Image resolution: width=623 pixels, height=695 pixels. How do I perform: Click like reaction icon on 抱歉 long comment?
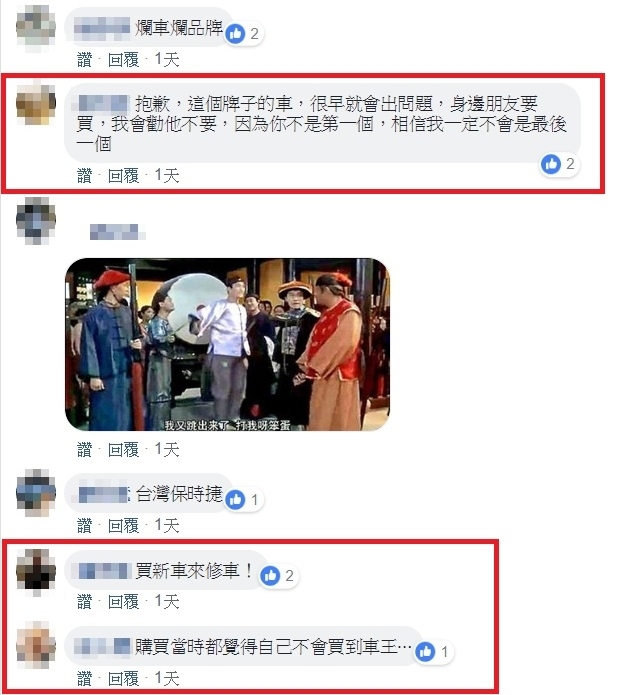click(551, 164)
